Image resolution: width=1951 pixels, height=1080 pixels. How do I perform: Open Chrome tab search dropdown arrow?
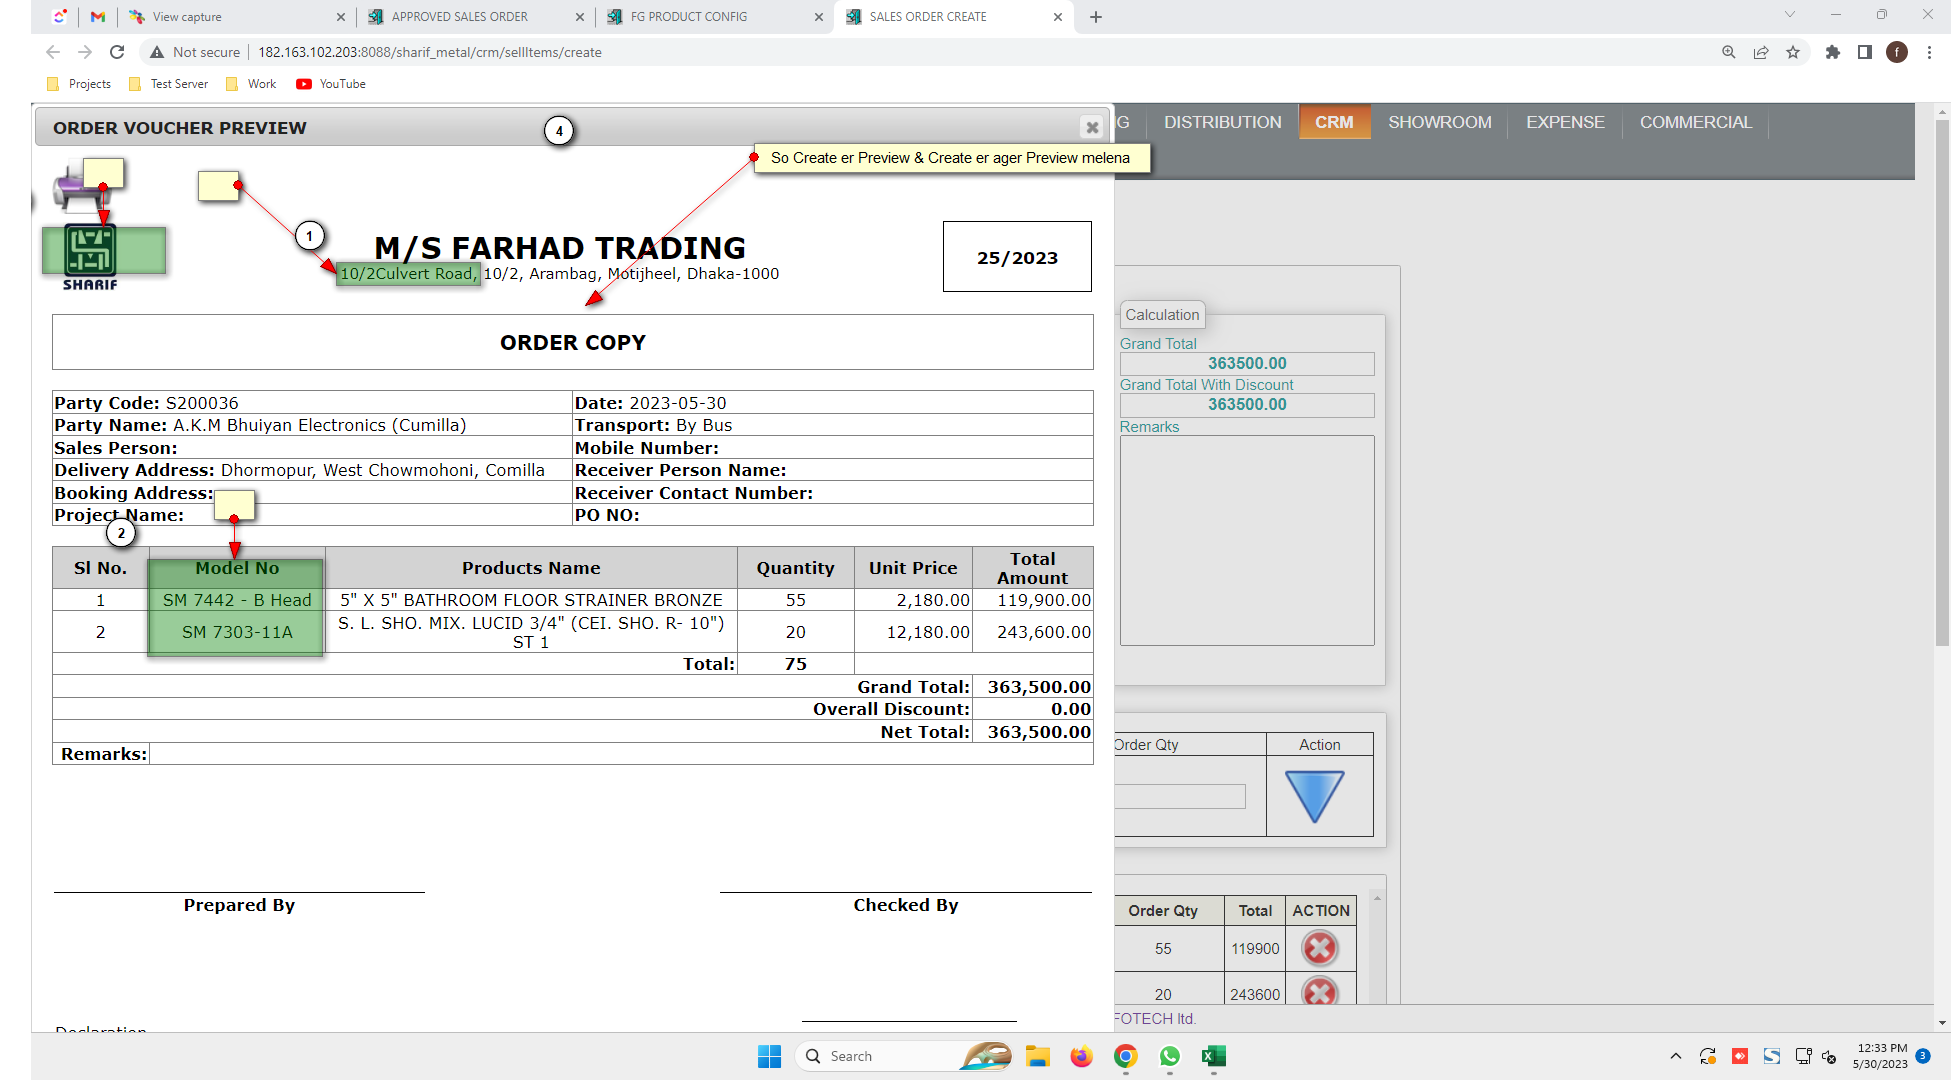(1789, 15)
